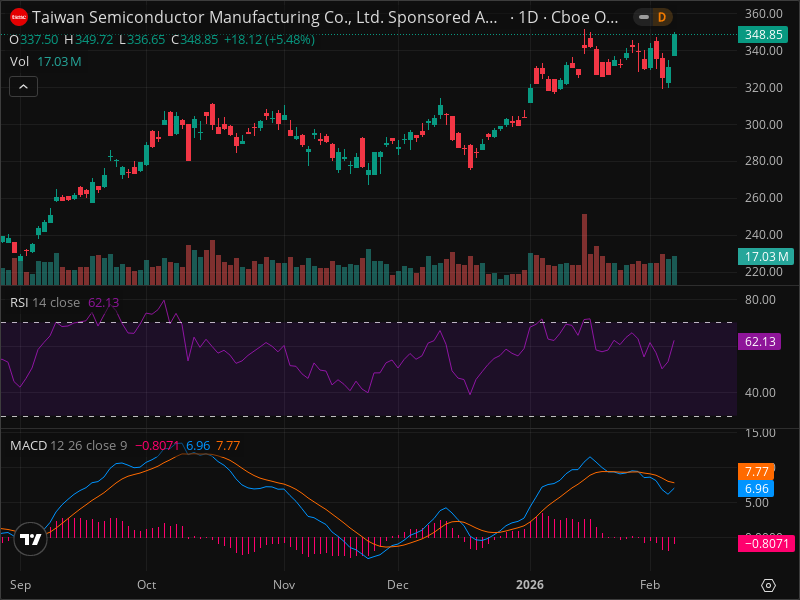The width and height of the screenshot is (800, 600).
Task: Click the Nov date axis label
Action: 284,585
